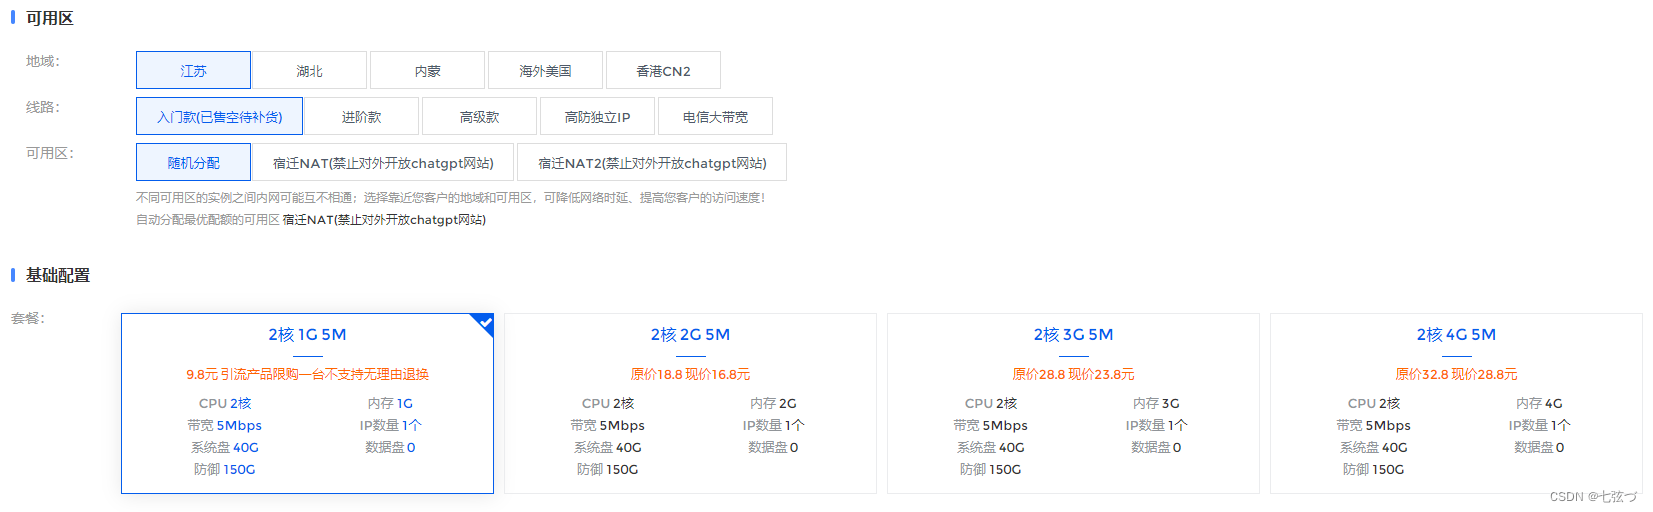Select the 江苏 region option
This screenshot has width=1653, height=512.
click(193, 70)
